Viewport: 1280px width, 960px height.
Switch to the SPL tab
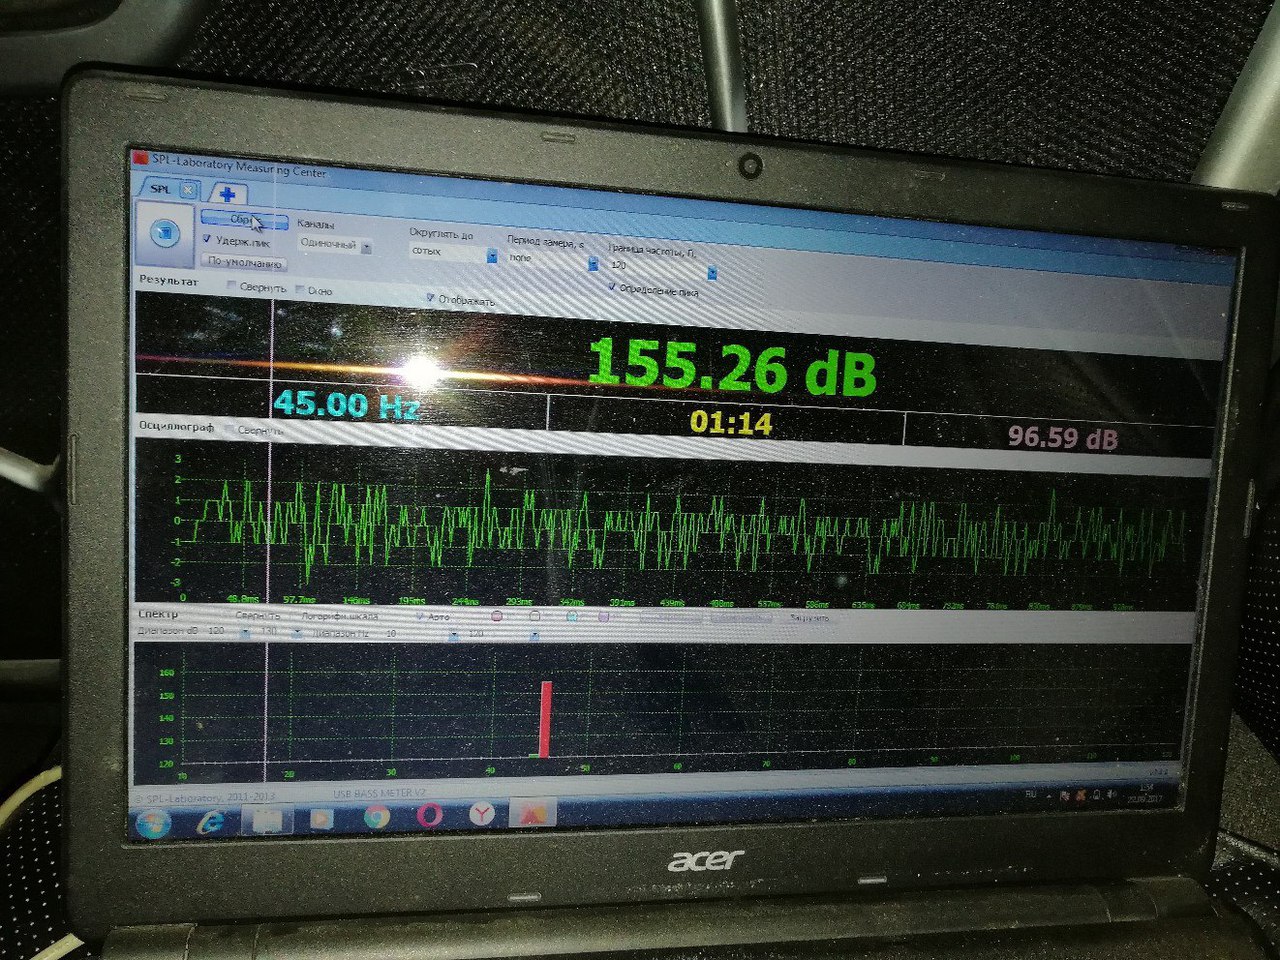160,189
